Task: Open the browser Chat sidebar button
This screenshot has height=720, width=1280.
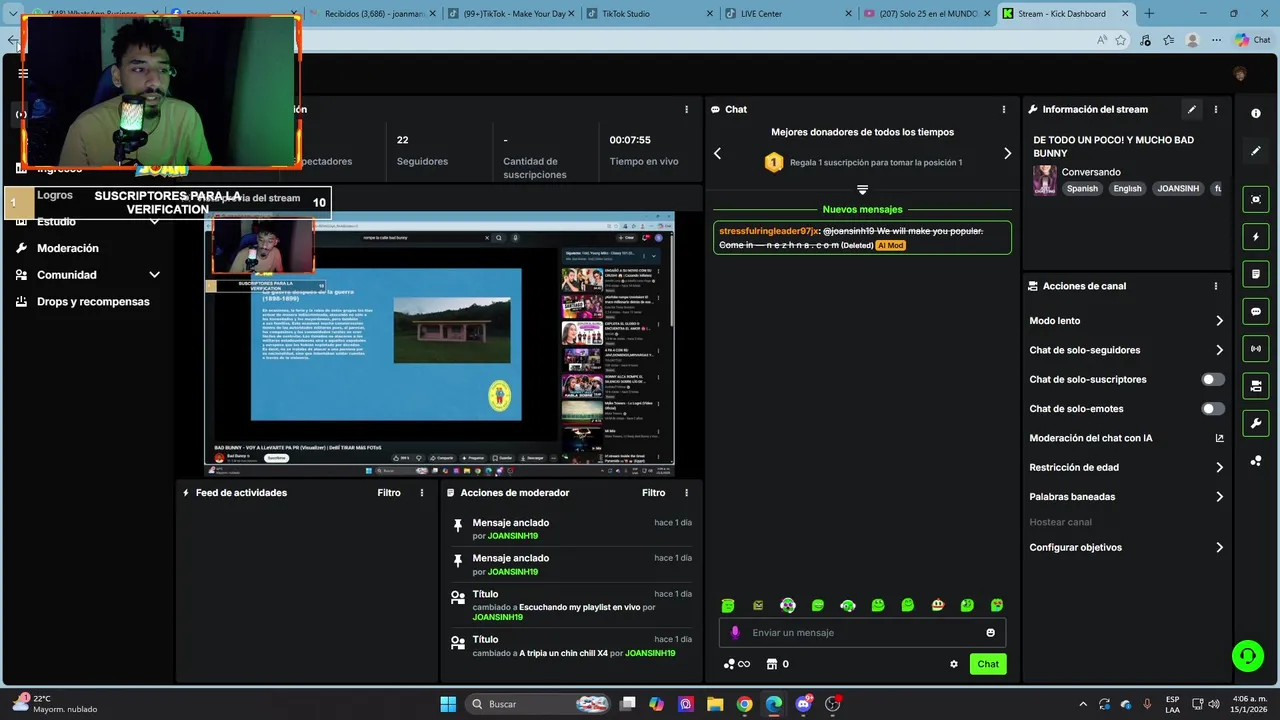Action: click(x=1253, y=40)
